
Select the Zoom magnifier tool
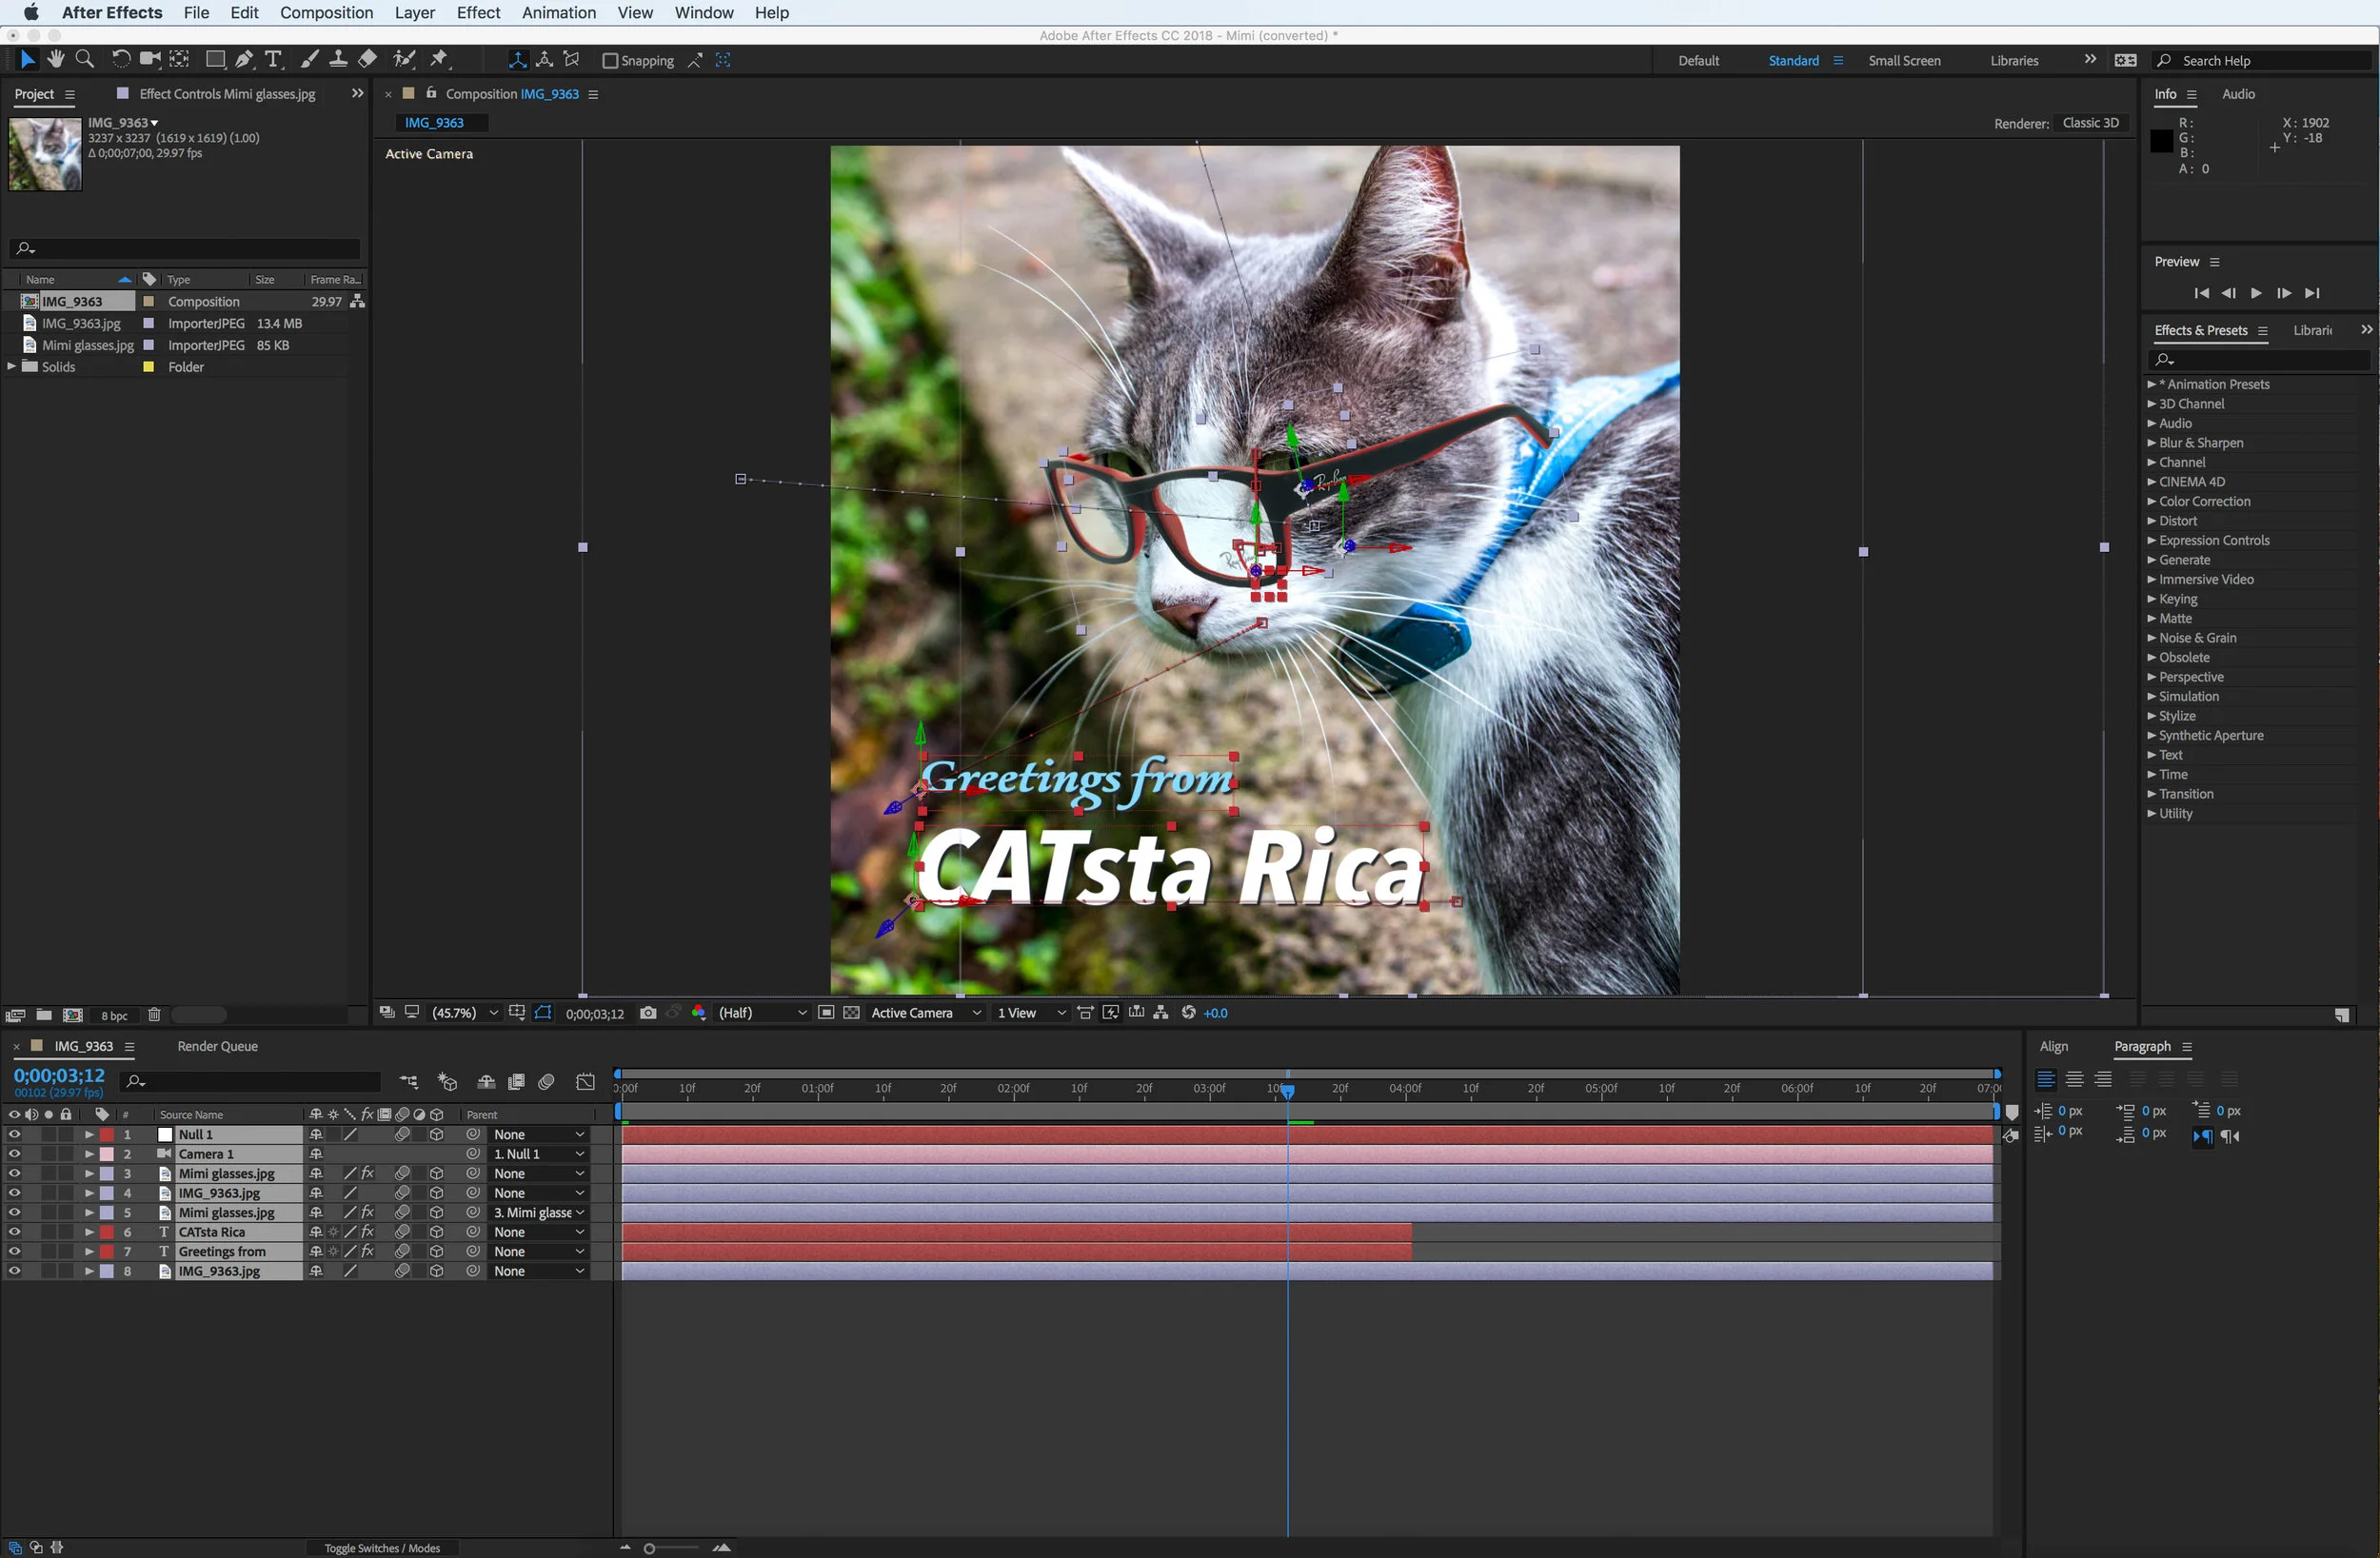tap(85, 60)
